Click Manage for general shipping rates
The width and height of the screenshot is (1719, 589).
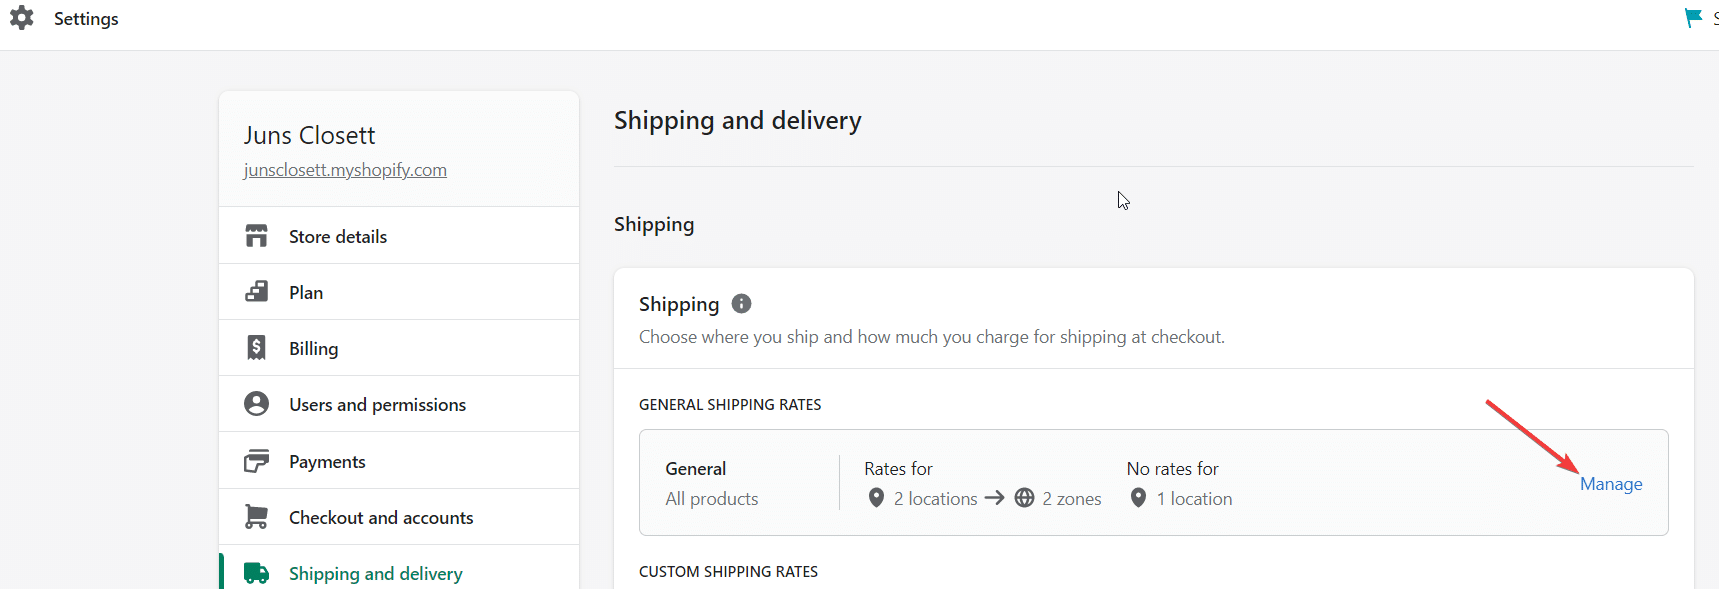(1611, 484)
